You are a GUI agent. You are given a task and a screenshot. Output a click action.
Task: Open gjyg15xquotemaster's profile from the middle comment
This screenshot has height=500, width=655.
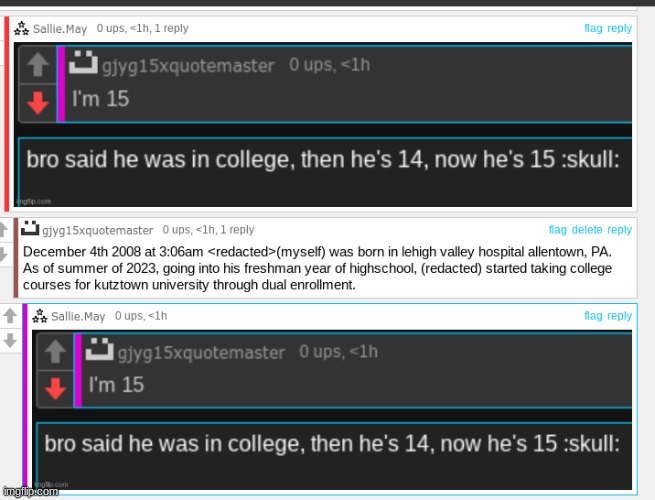(97, 230)
